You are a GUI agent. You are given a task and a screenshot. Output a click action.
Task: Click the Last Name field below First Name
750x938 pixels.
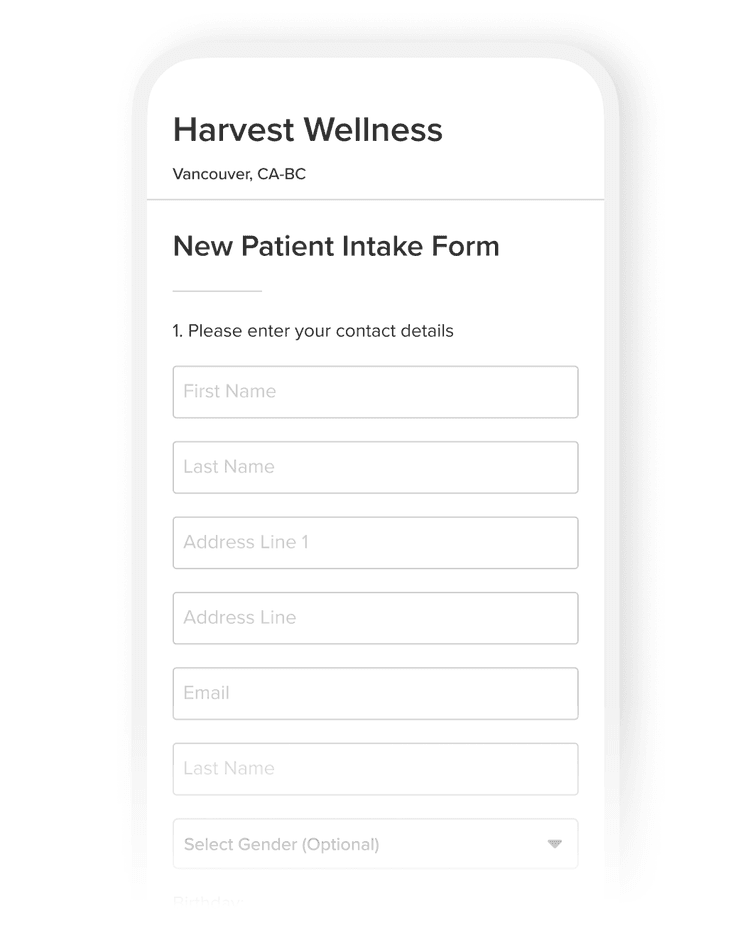click(x=375, y=467)
